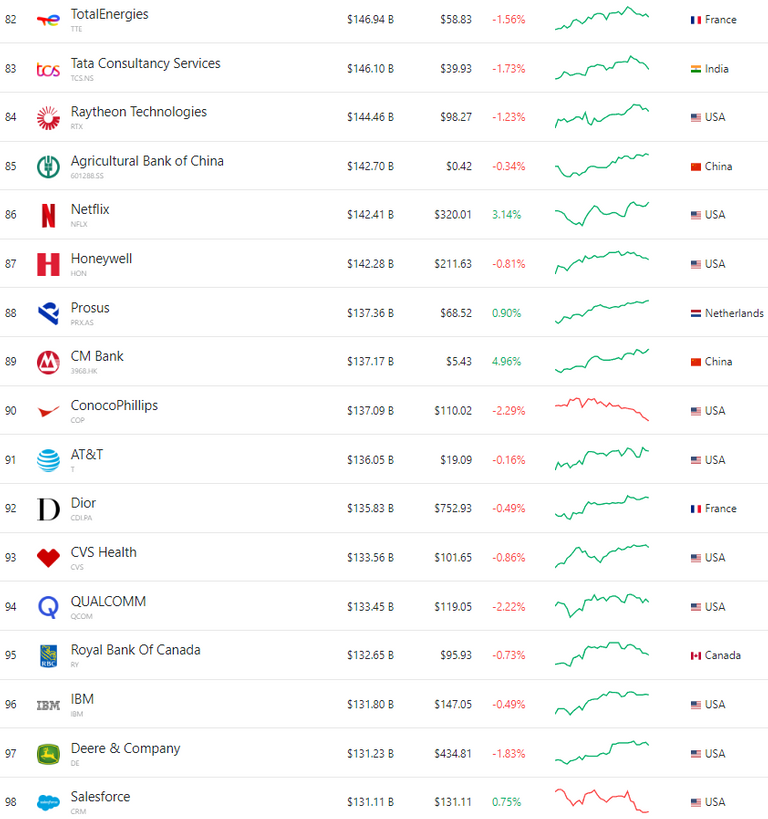Click the Tata Consultancy Services tcs logo

[48, 69]
